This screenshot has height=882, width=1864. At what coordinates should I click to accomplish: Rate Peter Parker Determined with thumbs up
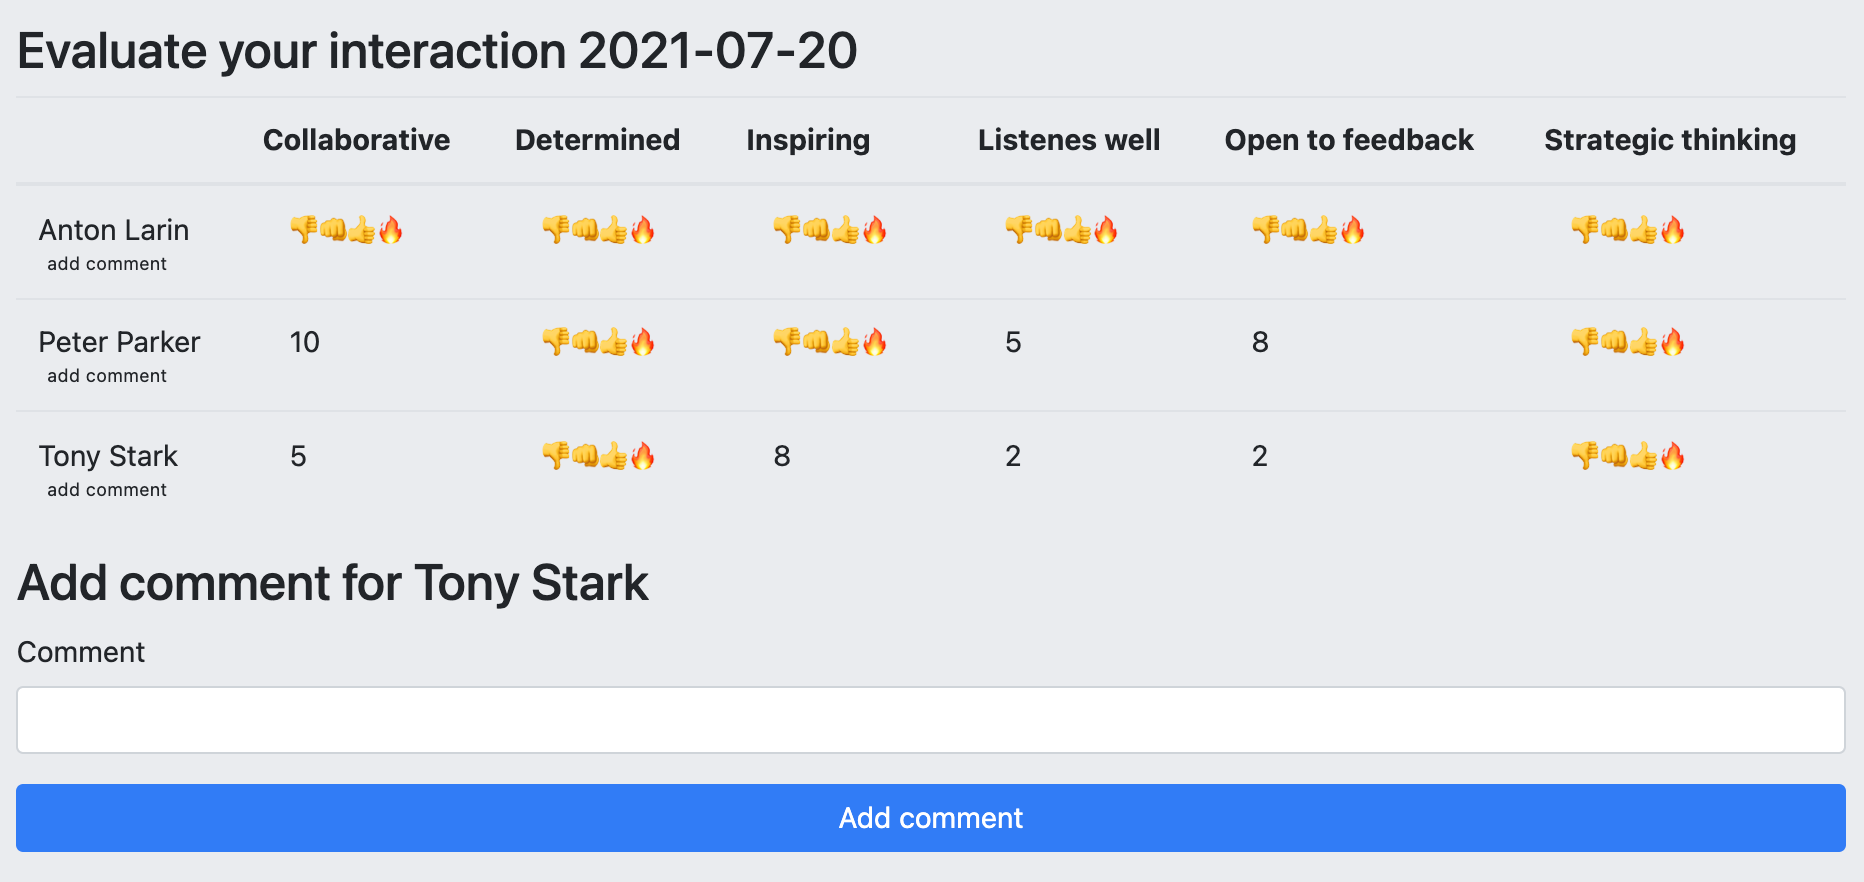614,342
